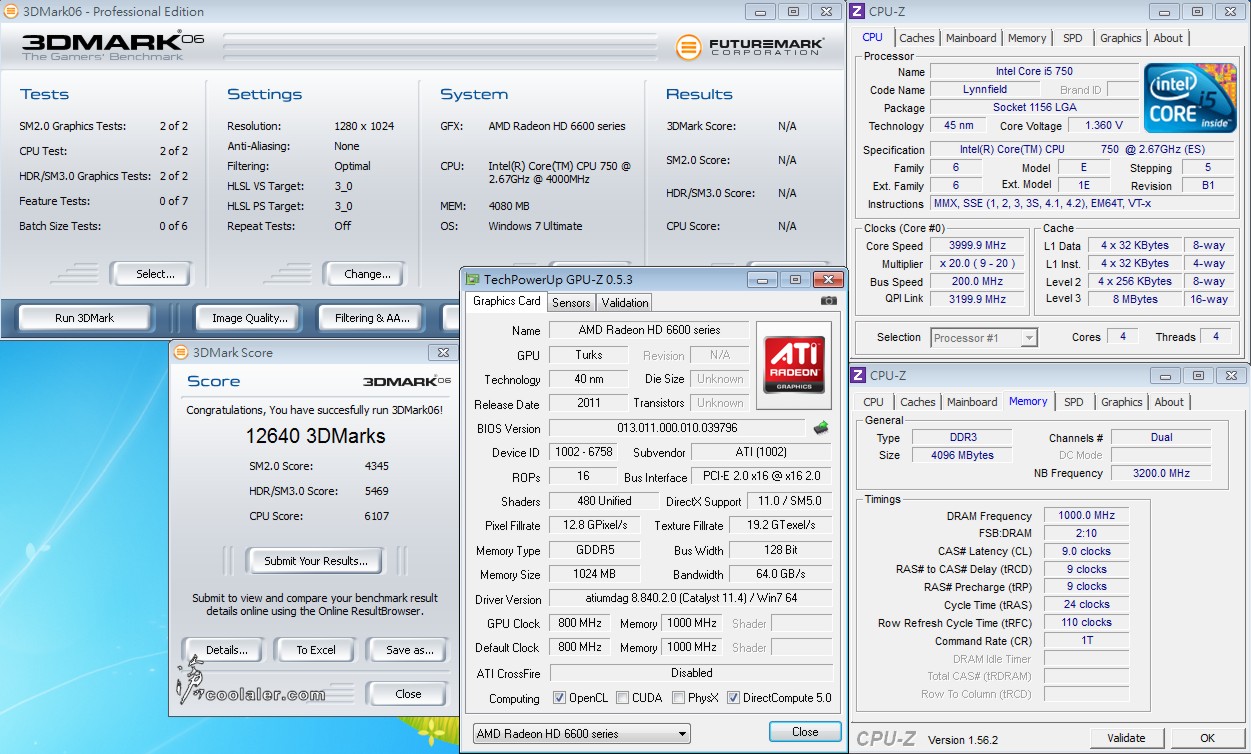Click To Excel button

tap(316, 650)
